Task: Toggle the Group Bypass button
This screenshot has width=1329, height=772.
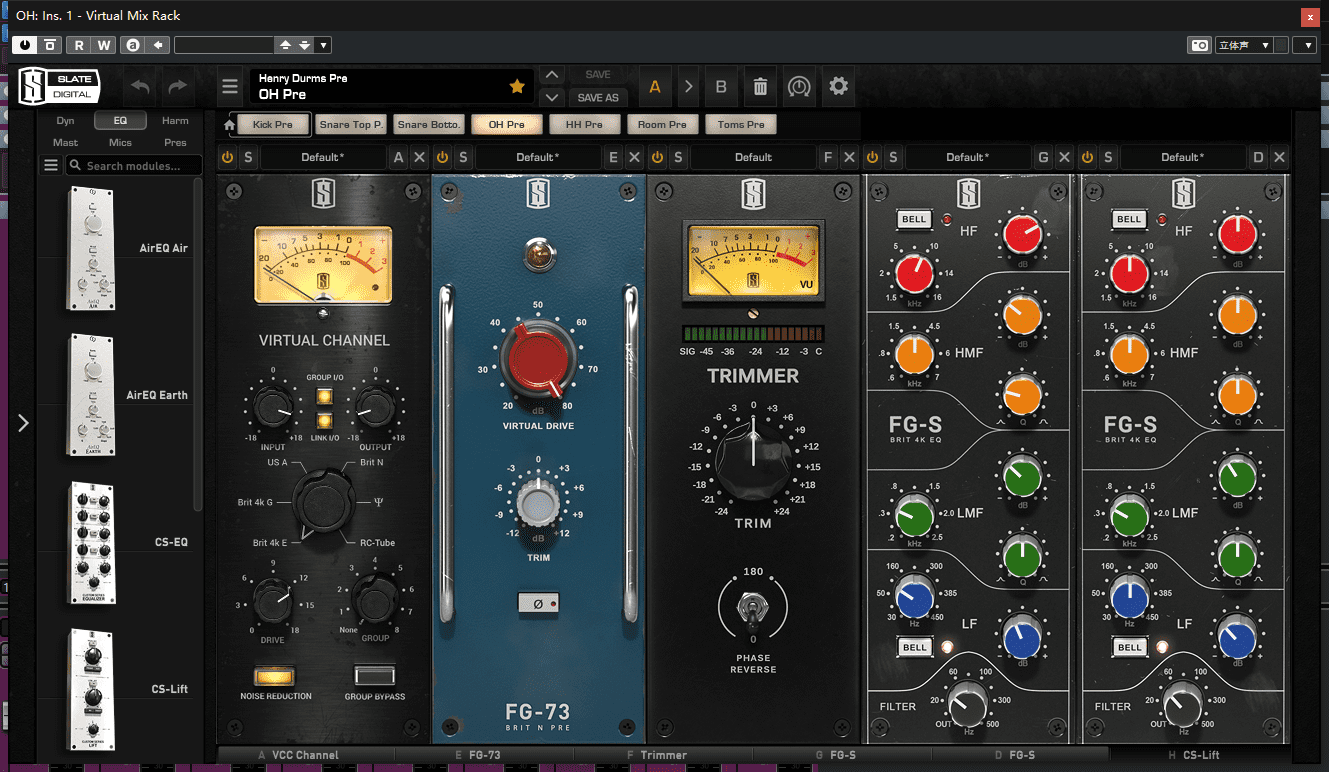Action: (375, 675)
